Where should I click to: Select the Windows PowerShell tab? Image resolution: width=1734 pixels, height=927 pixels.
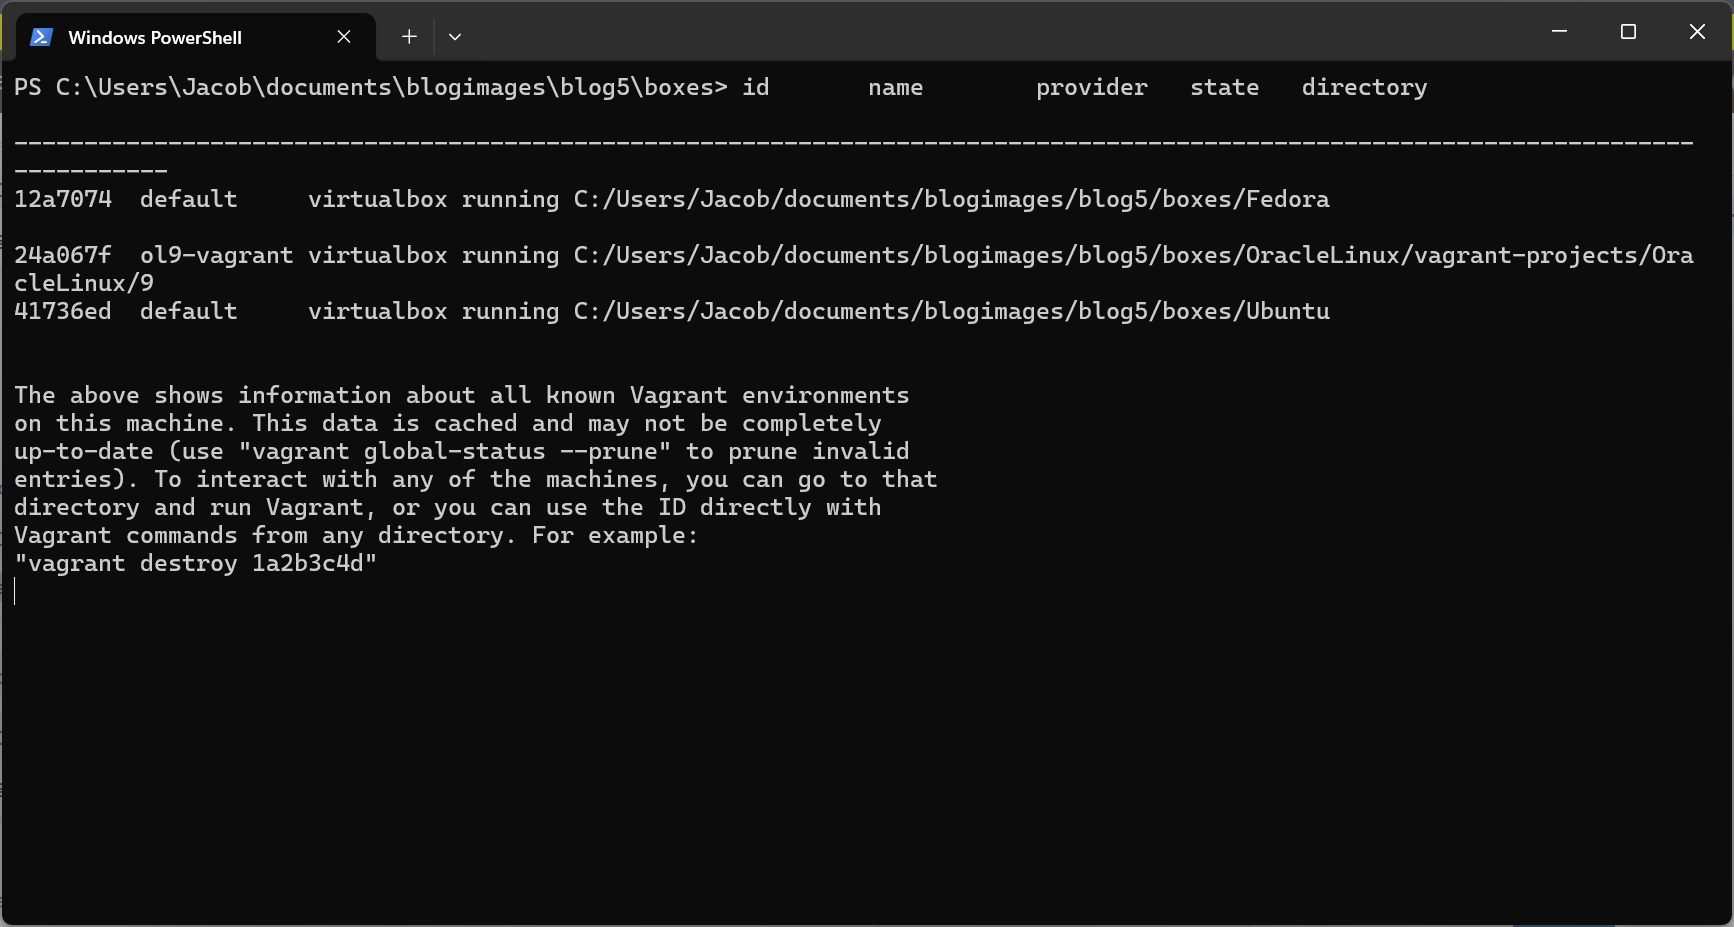point(155,37)
